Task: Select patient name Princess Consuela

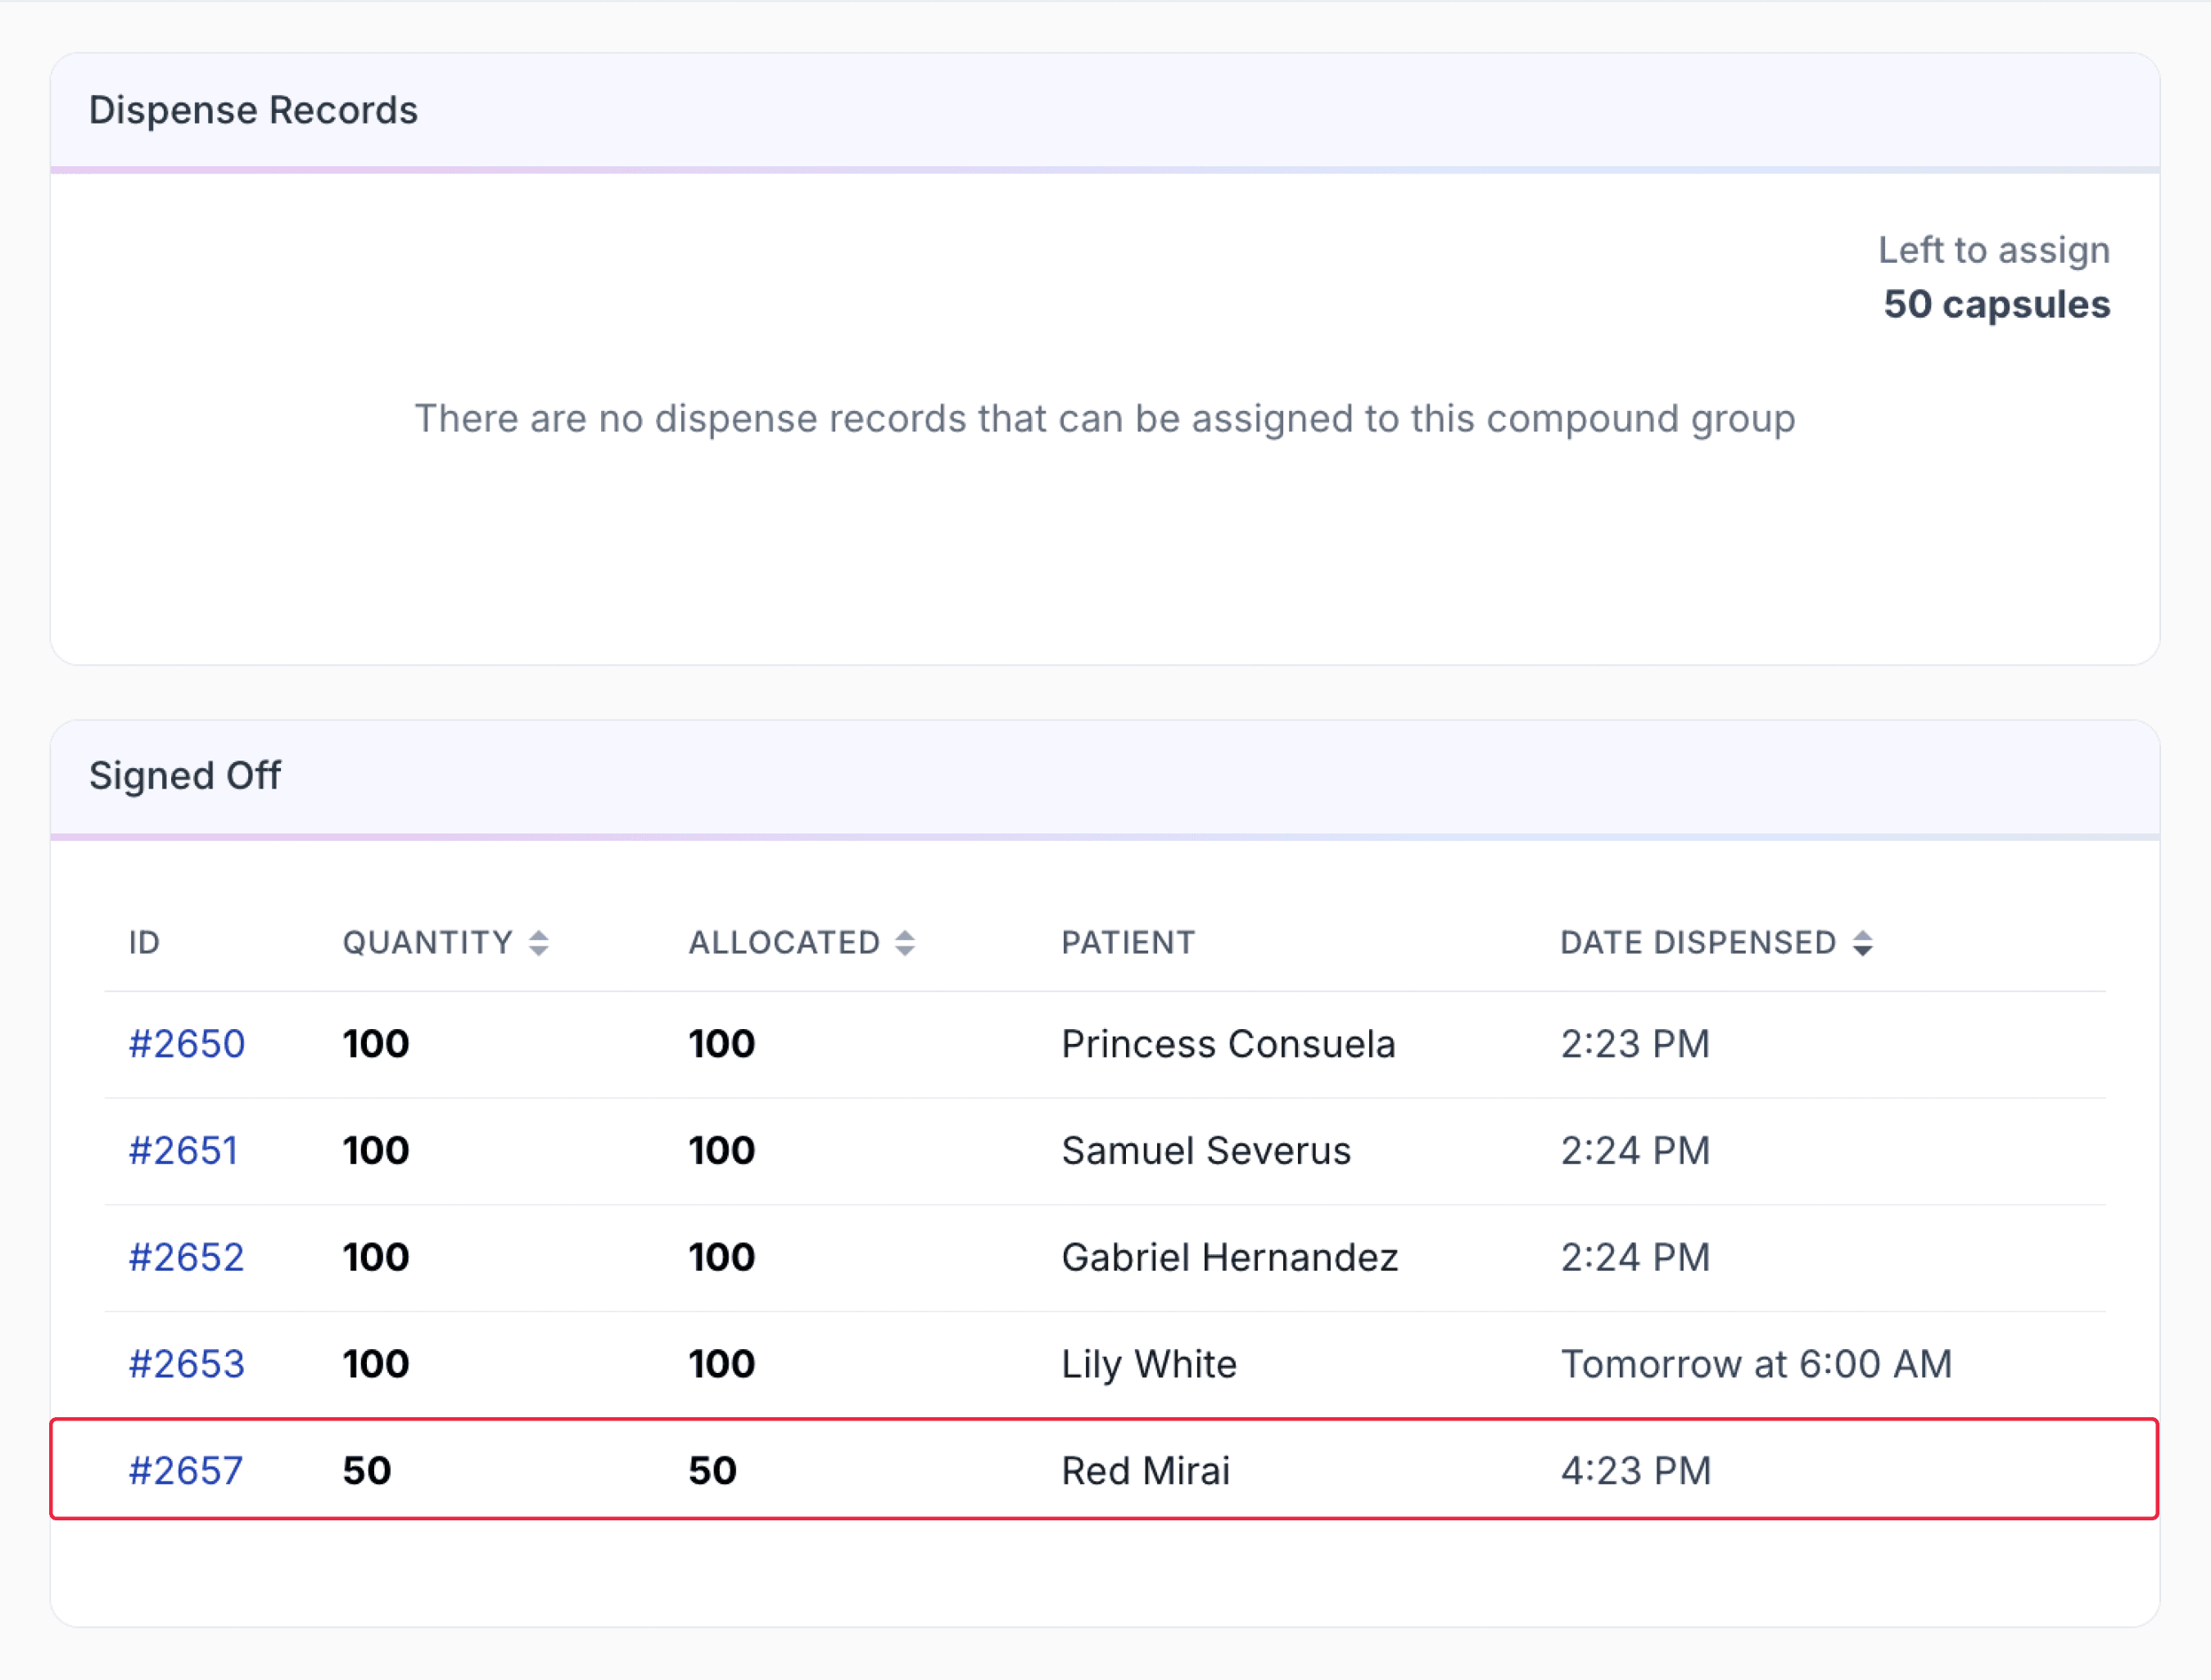Action: (x=1228, y=1044)
